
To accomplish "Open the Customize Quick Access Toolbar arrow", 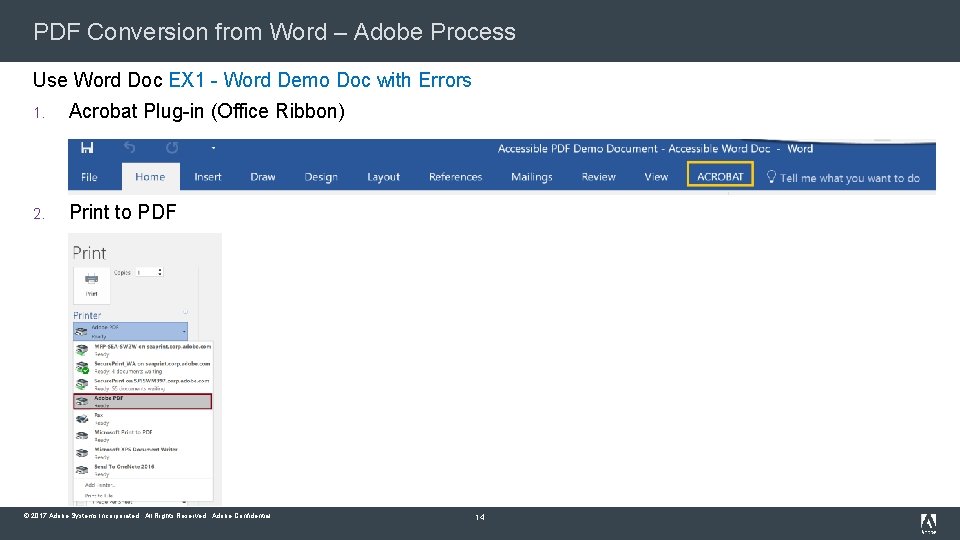I will (213, 148).
